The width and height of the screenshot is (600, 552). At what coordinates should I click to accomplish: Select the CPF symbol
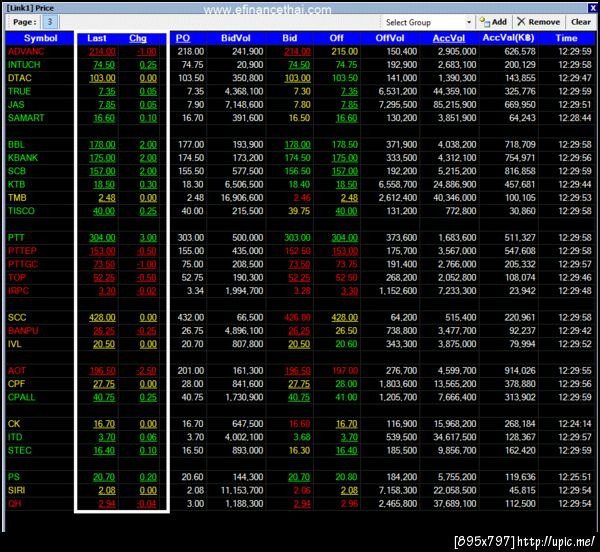click(16, 384)
